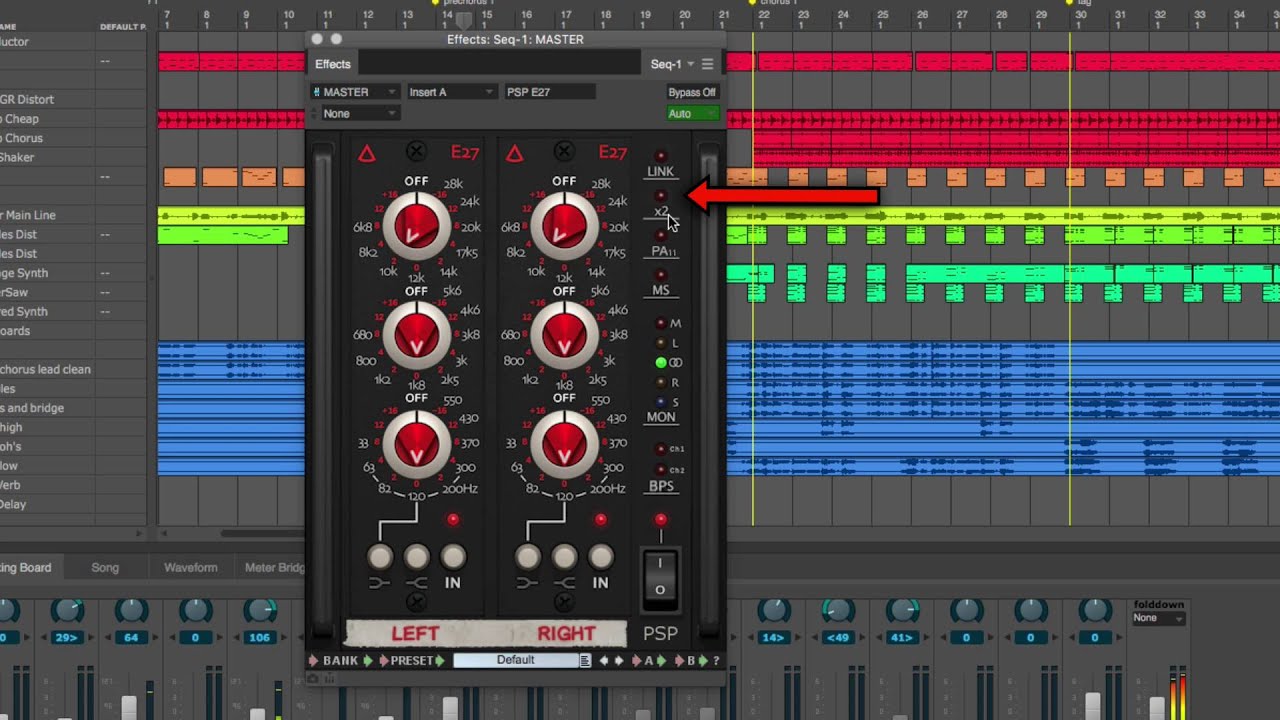
Task: Click the mixer pan knob above value 64
Action: point(131,609)
